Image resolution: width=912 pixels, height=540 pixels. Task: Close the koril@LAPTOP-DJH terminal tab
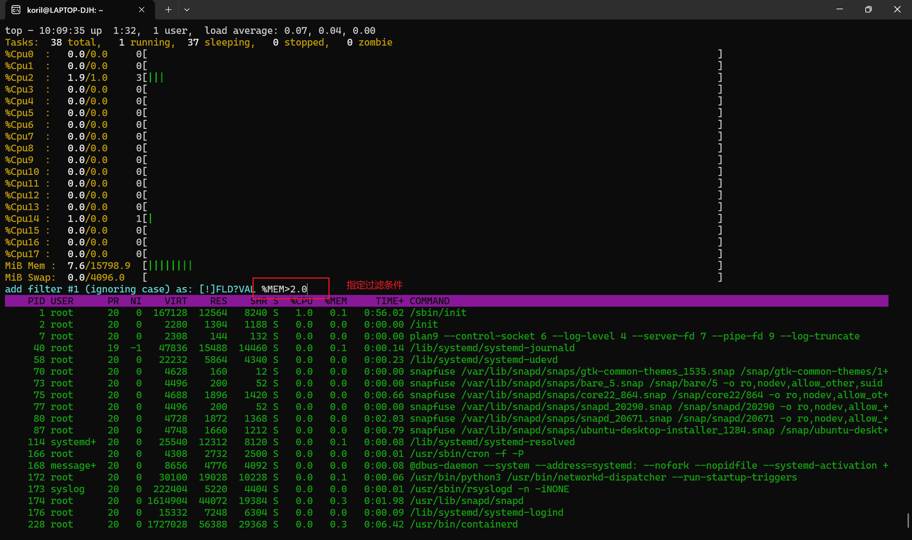pyautogui.click(x=141, y=9)
